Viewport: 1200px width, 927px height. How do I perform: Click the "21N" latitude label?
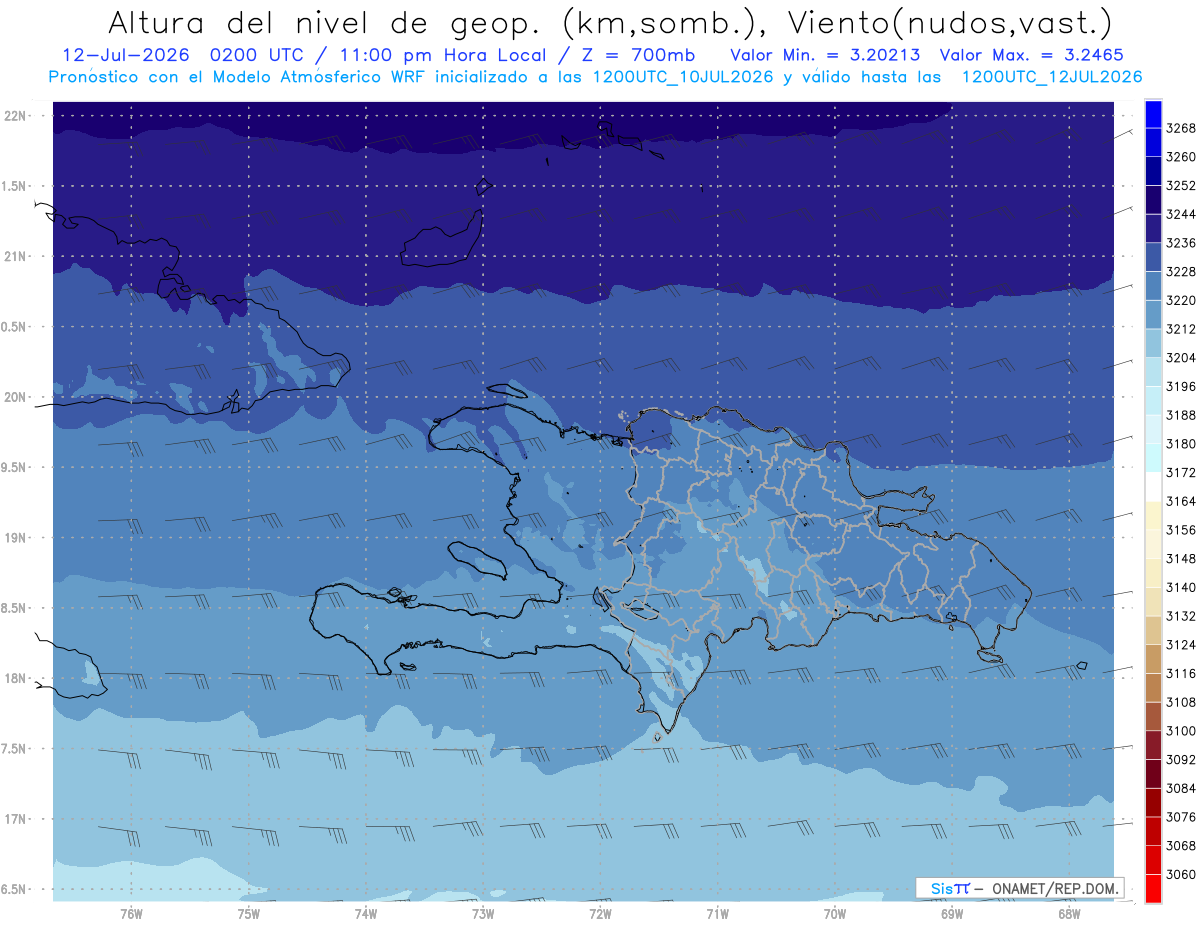[x=14, y=256]
